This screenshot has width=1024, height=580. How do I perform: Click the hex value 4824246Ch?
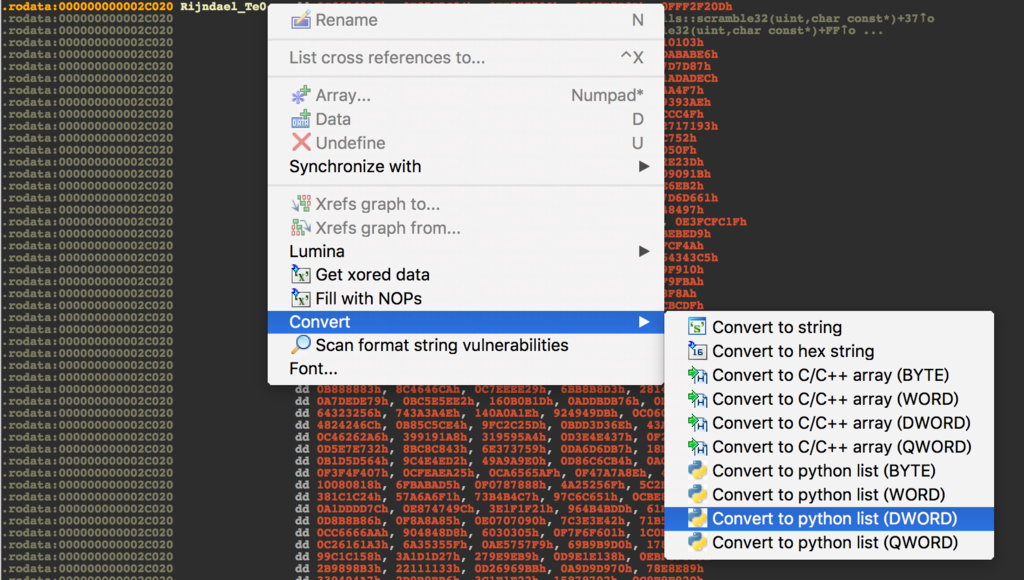click(x=348, y=425)
